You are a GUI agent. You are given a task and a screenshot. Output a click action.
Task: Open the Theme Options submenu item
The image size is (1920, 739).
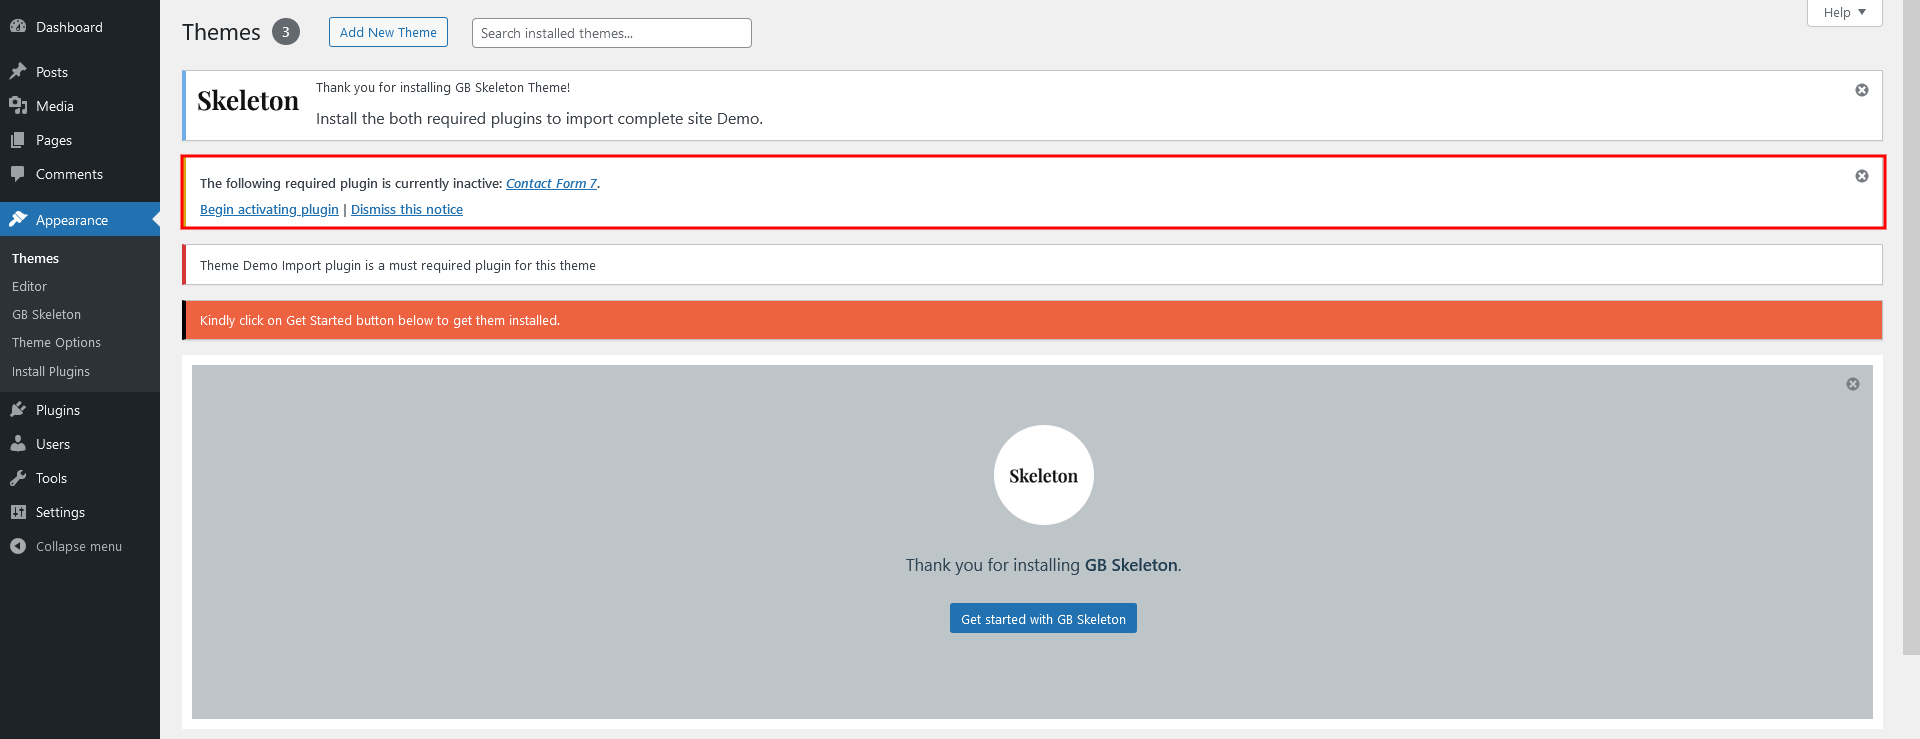pos(56,343)
